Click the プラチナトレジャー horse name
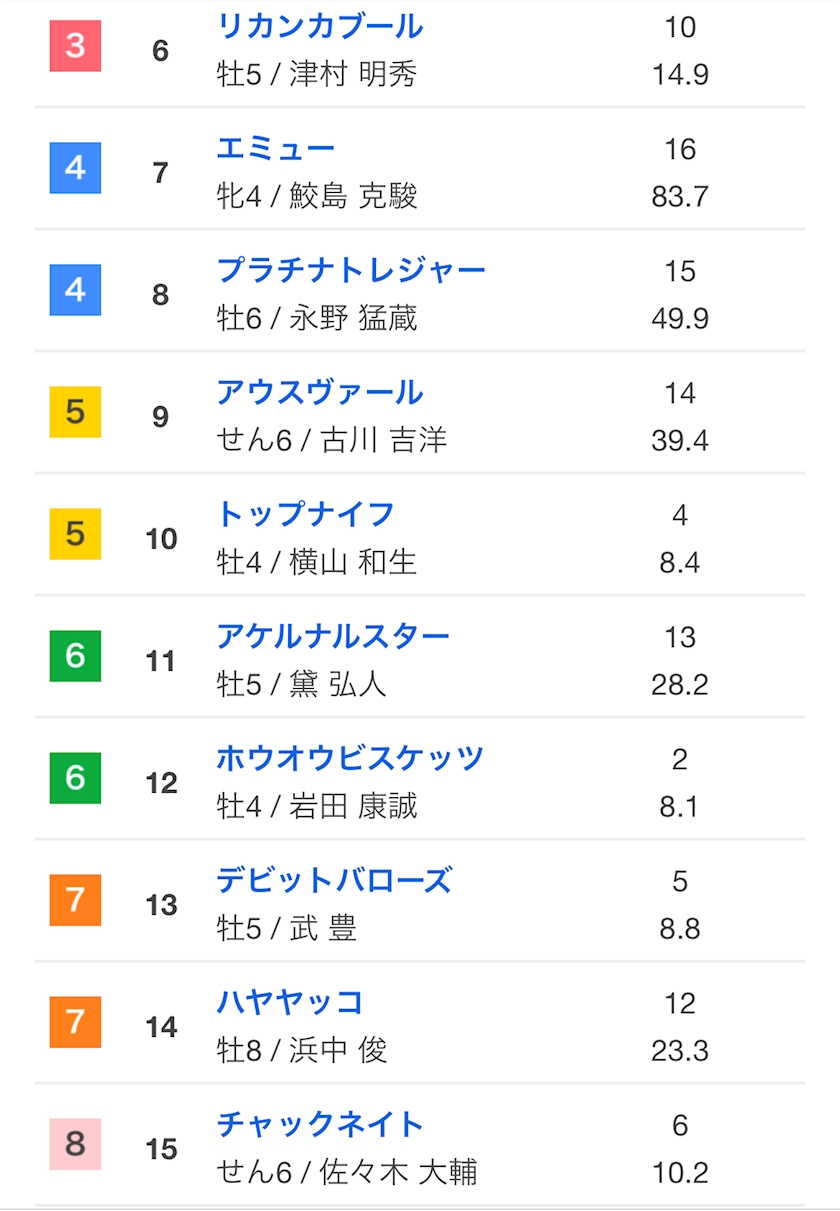 pyautogui.click(x=351, y=271)
